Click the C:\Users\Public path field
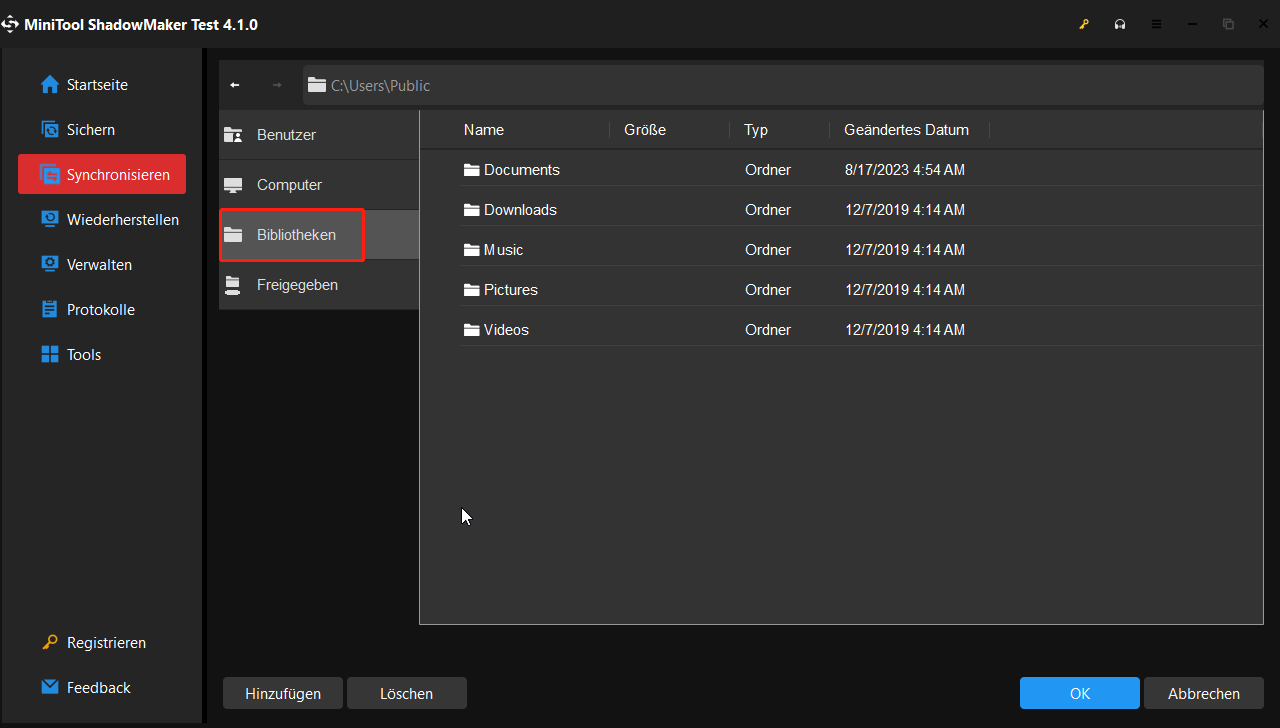The height and width of the screenshot is (728, 1280). coord(783,85)
